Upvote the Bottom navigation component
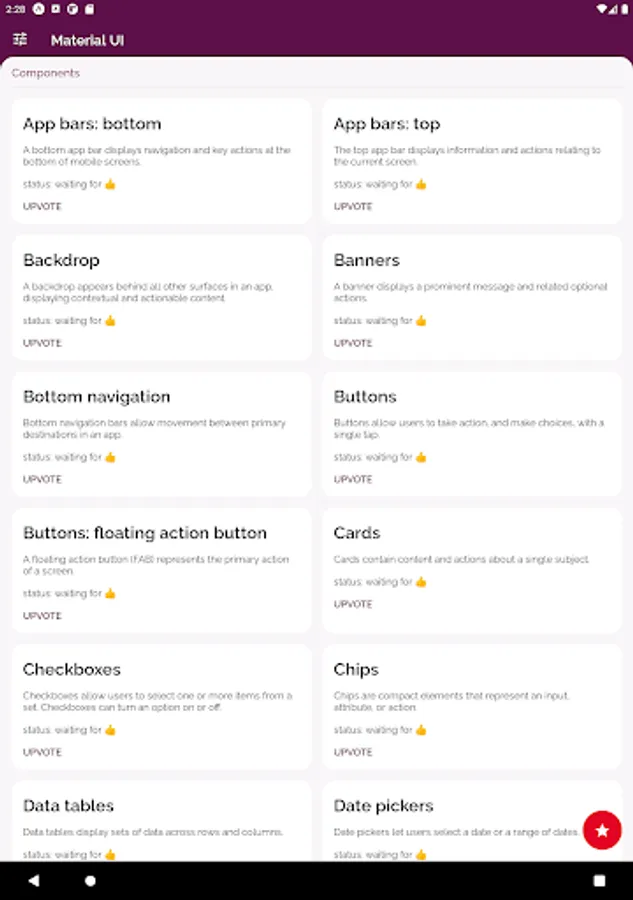 tap(42, 479)
